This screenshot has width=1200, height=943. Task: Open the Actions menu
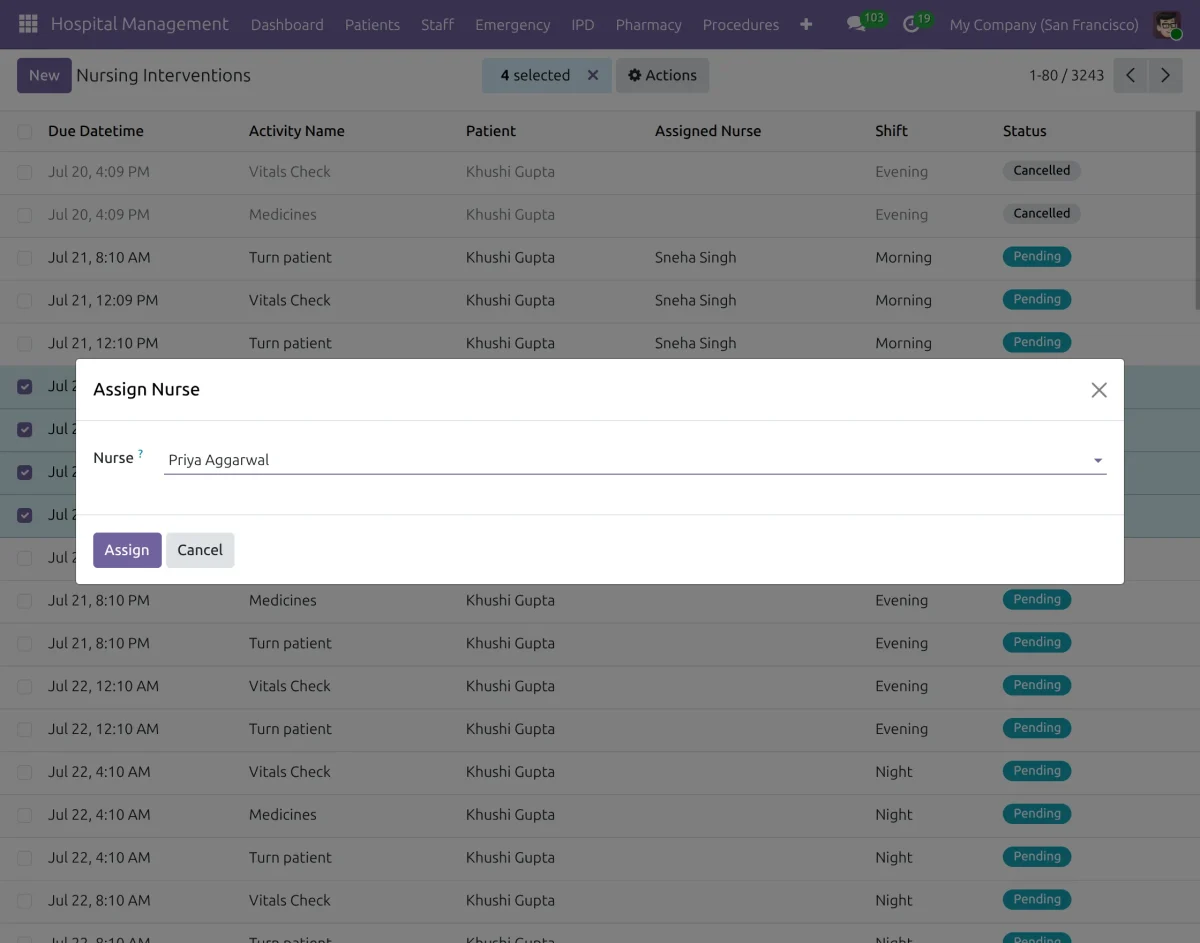point(662,75)
